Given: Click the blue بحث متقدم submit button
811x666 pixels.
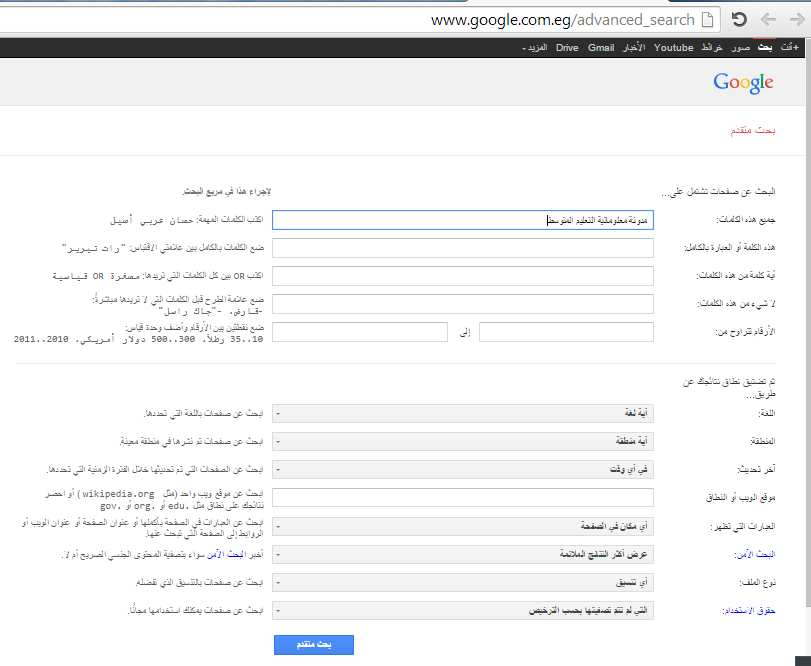Looking at the screenshot, I should (x=314, y=645).
